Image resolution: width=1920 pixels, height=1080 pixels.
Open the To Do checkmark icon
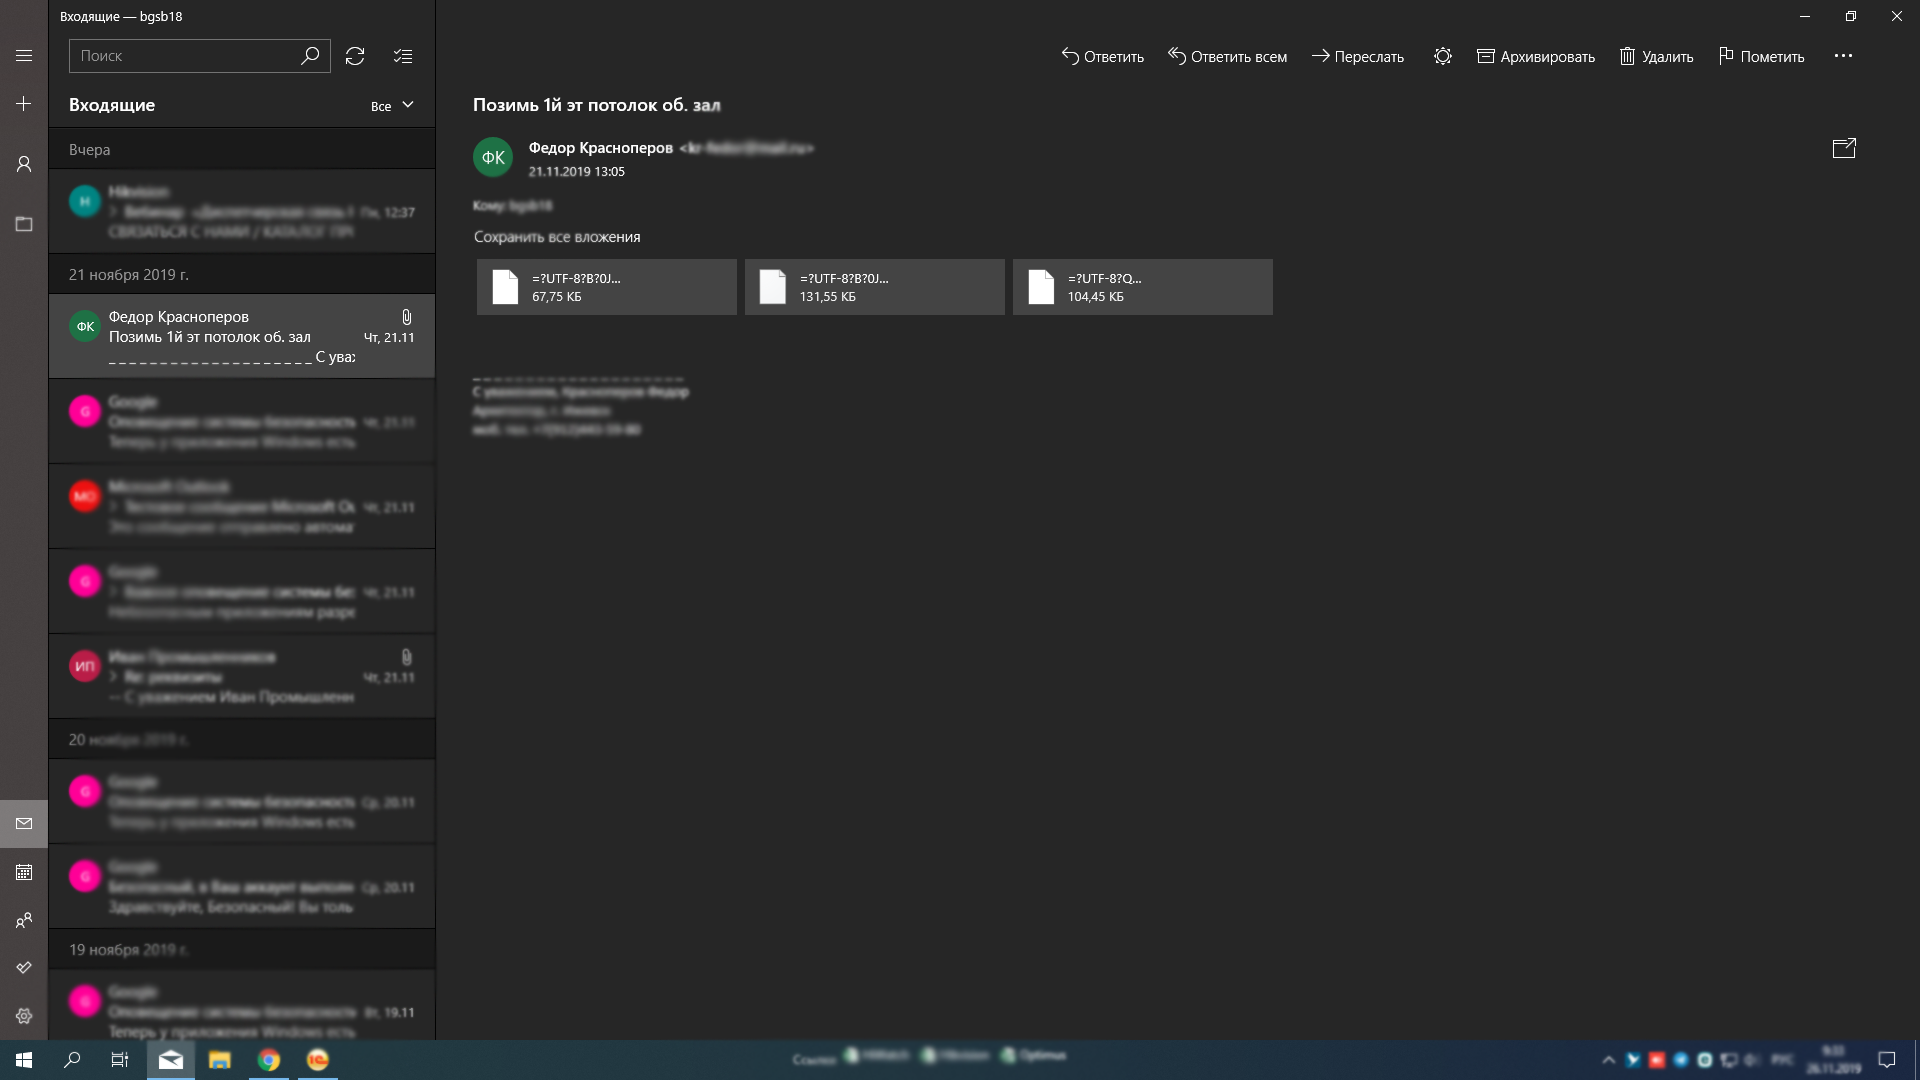tap(24, 968)
